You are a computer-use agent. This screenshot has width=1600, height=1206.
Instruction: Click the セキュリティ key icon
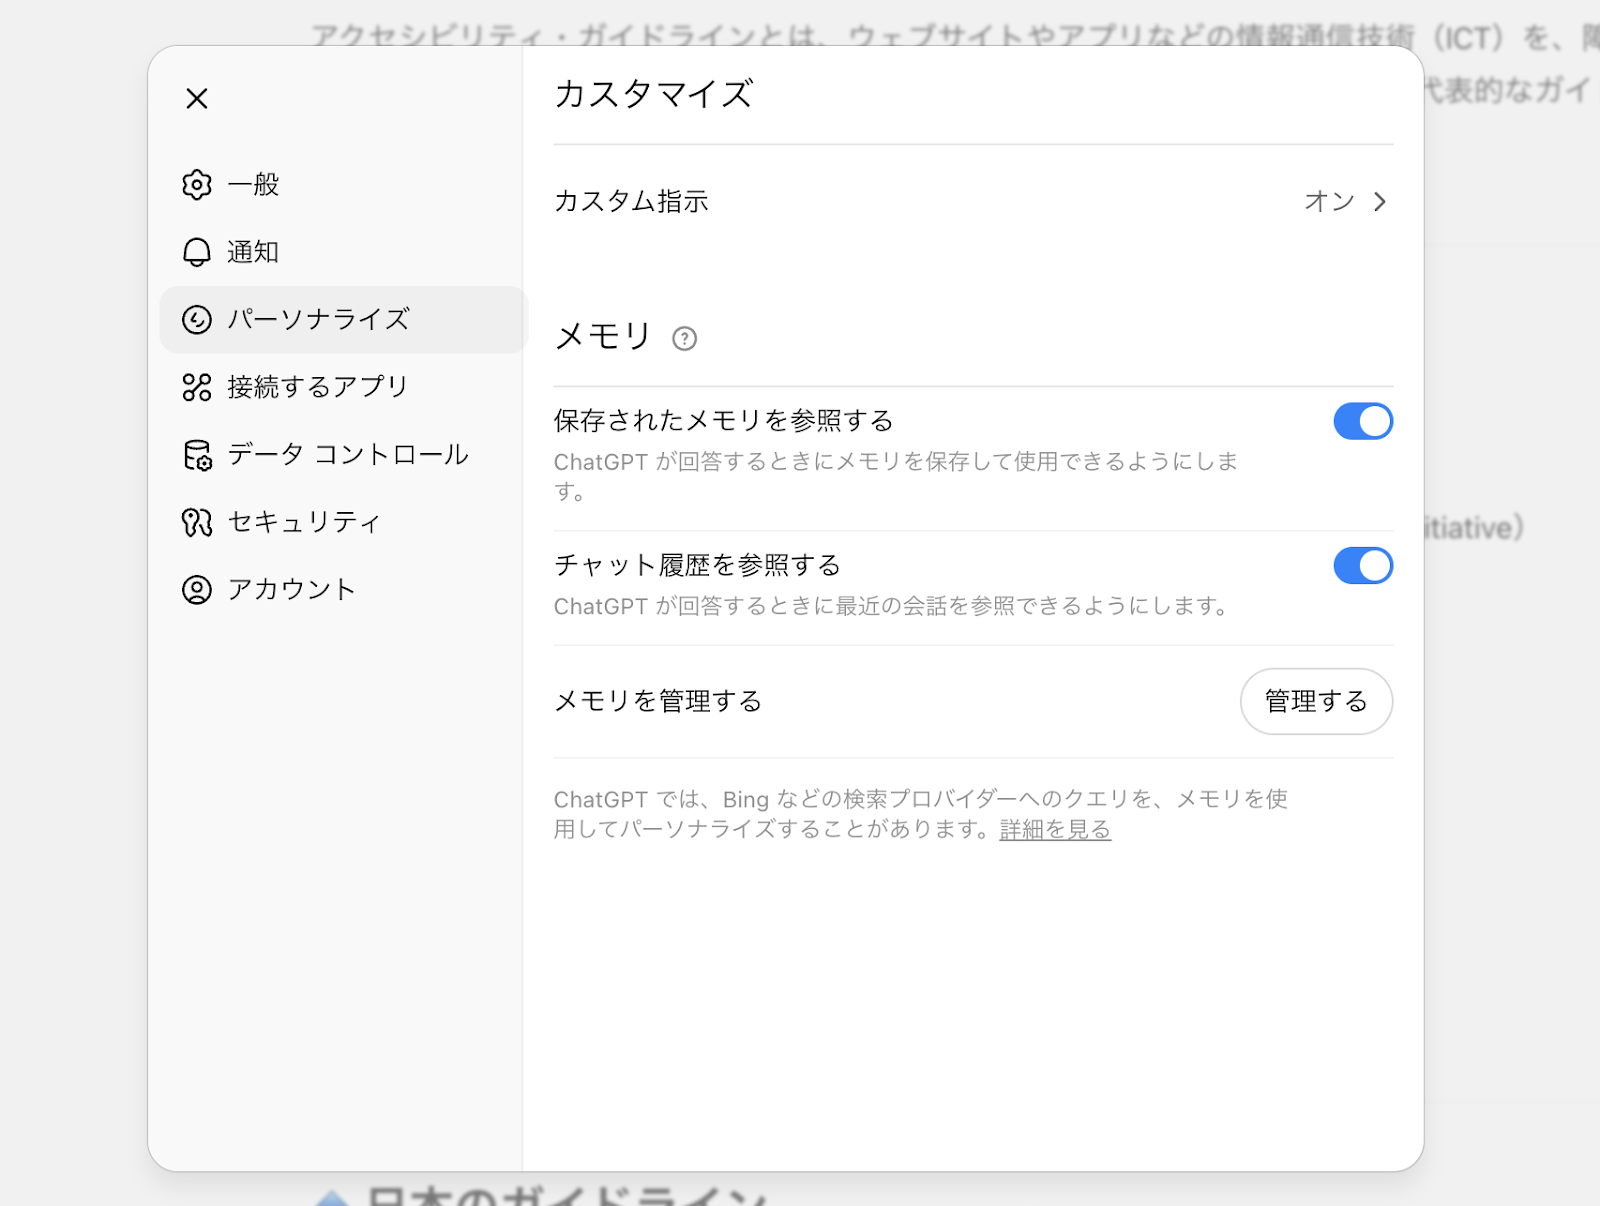(196, 521)
